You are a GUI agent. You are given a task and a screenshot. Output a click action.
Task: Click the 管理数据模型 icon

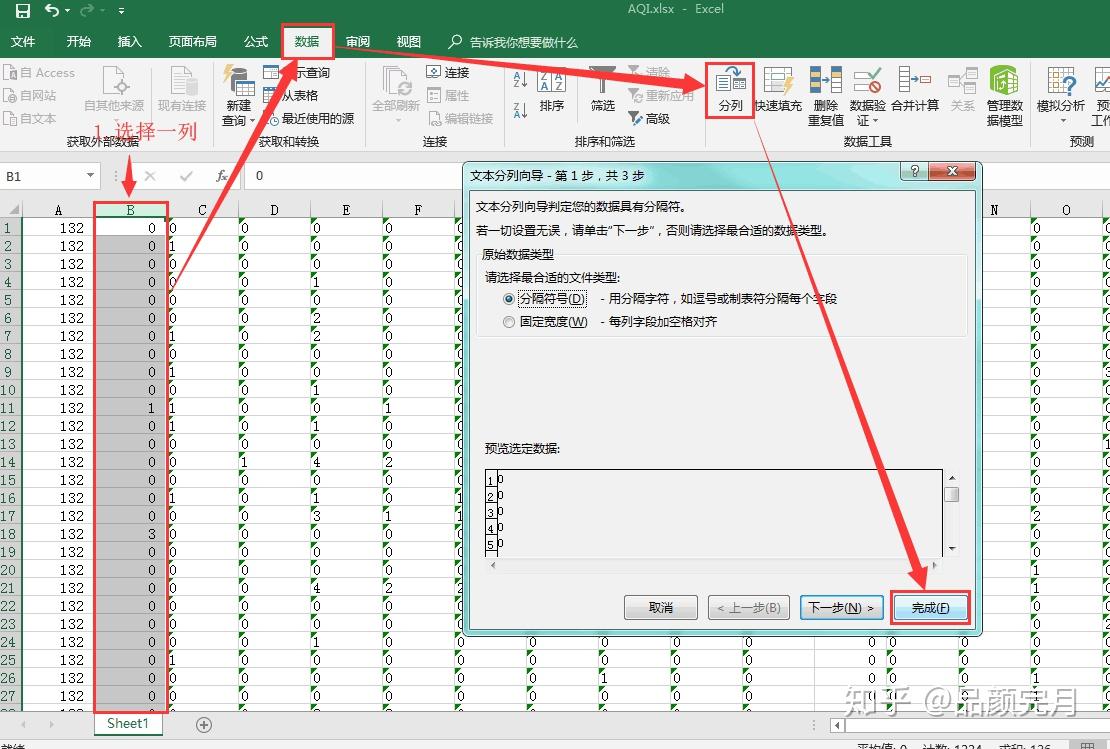(1005, 96)
